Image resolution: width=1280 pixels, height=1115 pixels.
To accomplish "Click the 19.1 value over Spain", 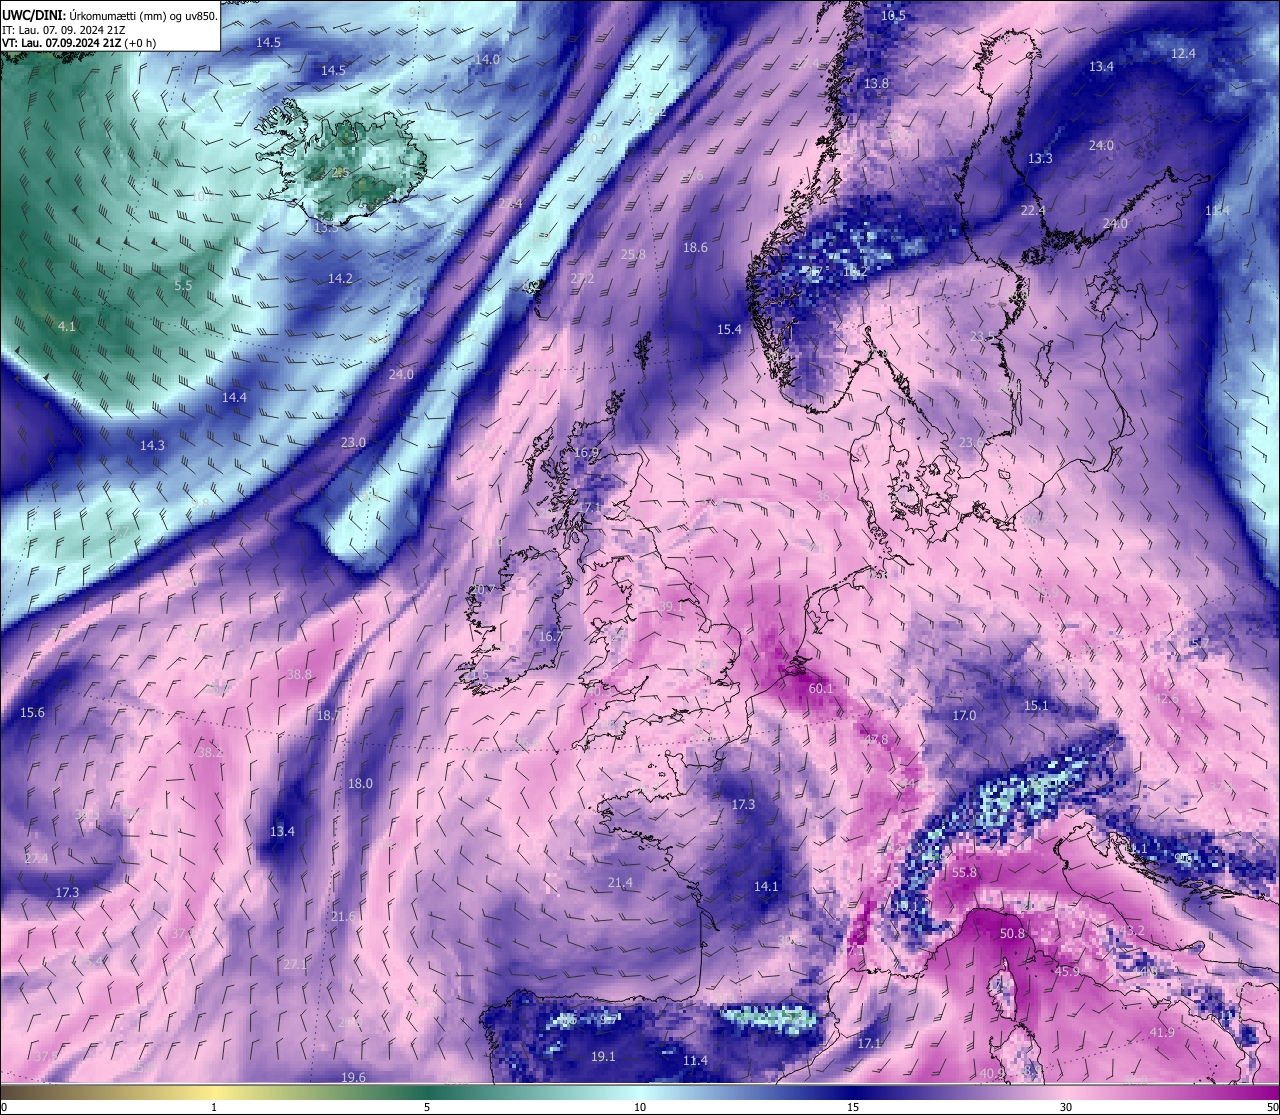I will coord(603,1057).
